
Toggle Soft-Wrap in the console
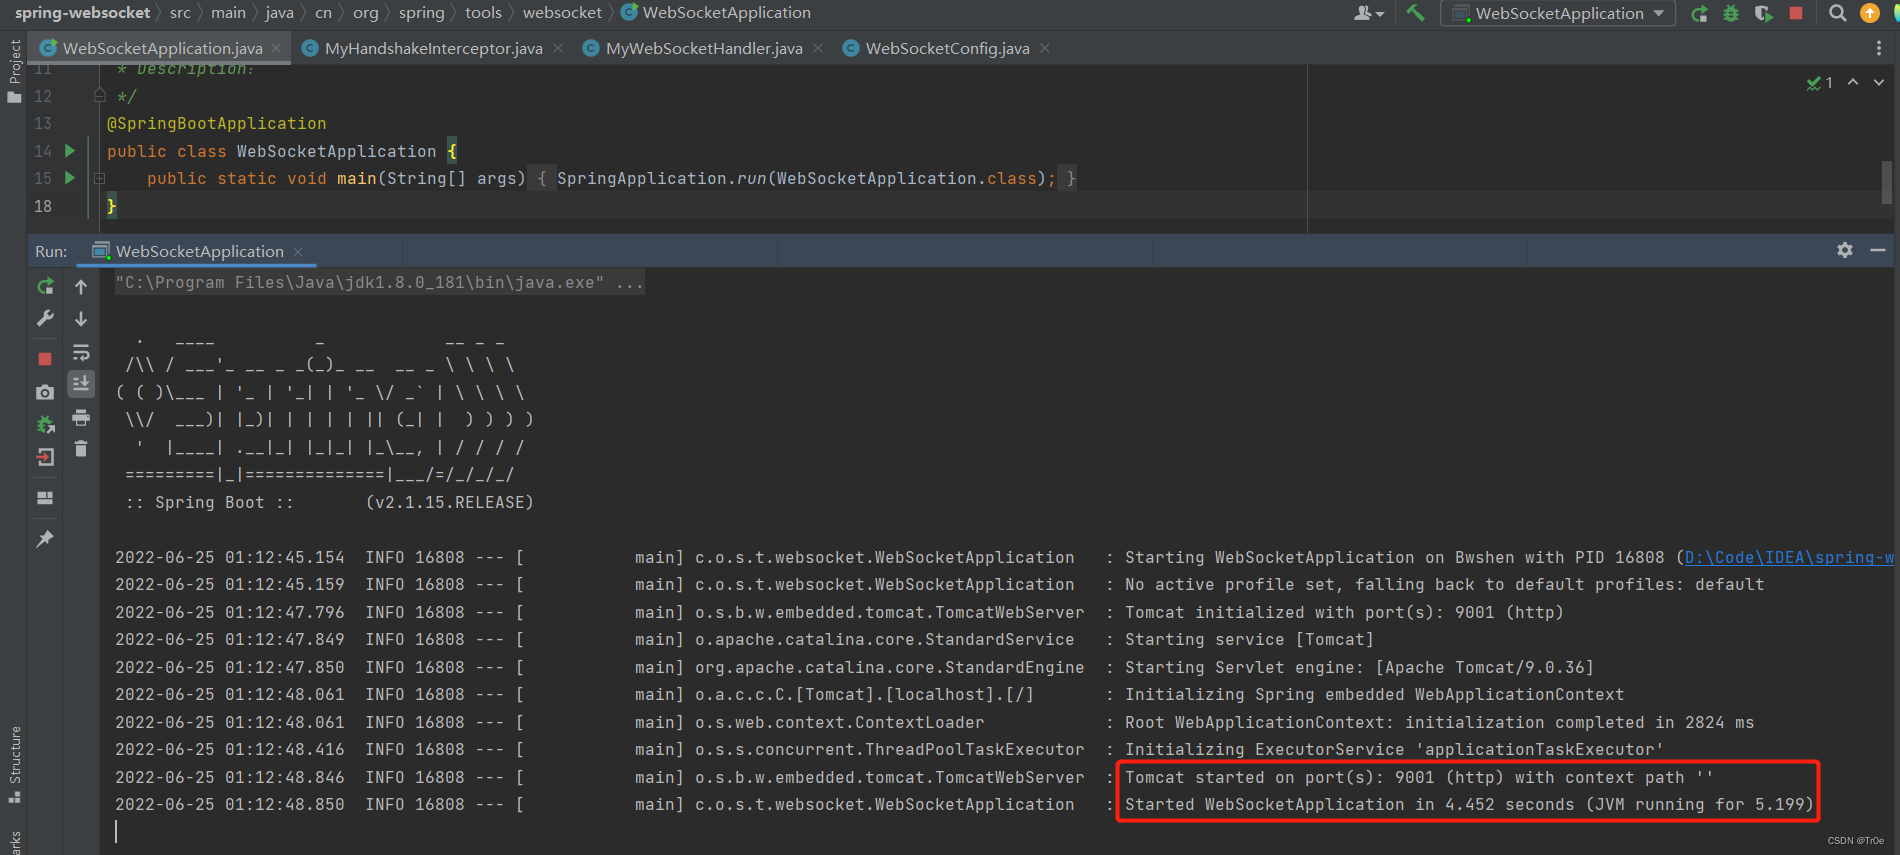pos(81,353)
